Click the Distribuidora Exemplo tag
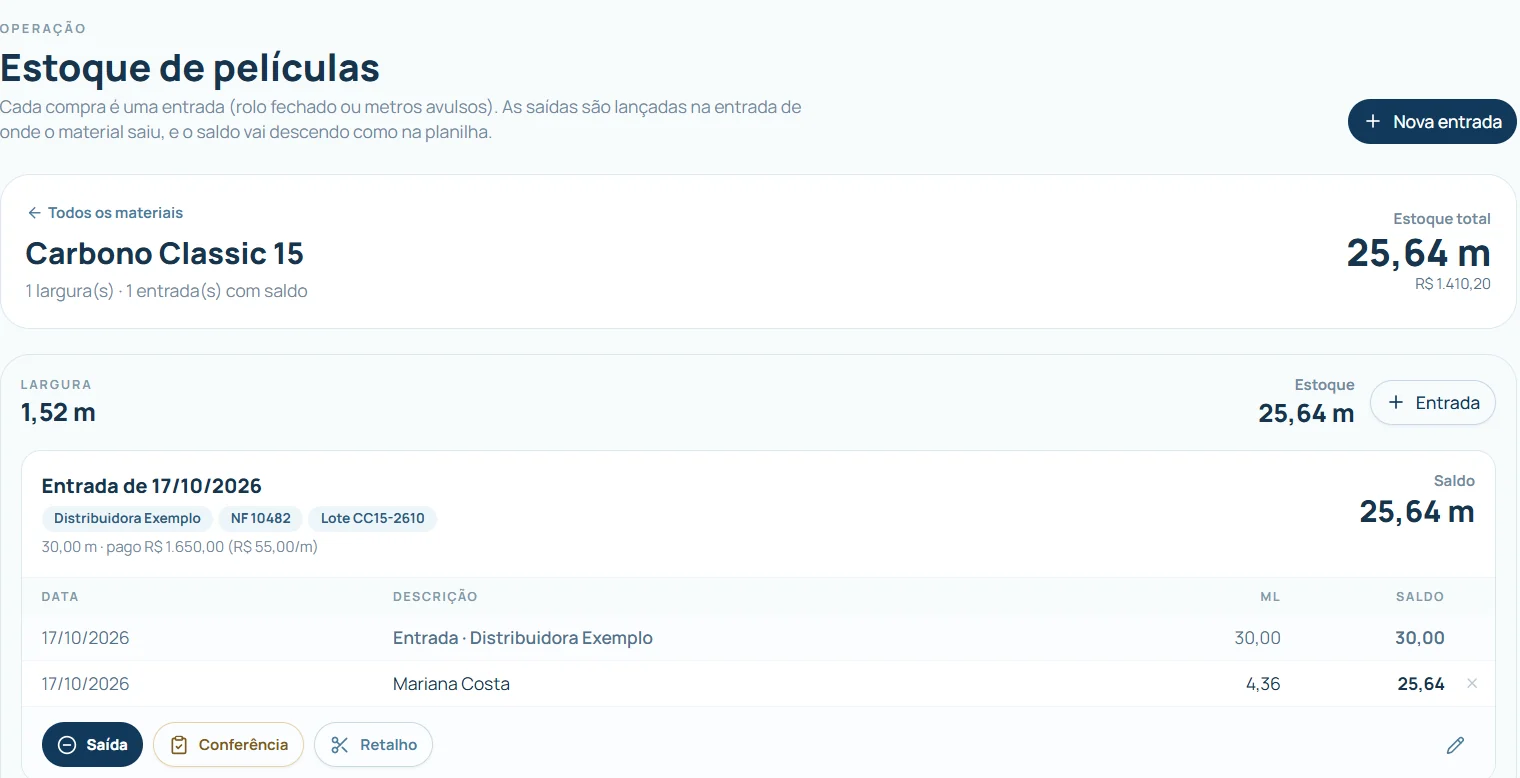Image resolution: width=1520 pixels, height=778 pixels. (127, 518)
